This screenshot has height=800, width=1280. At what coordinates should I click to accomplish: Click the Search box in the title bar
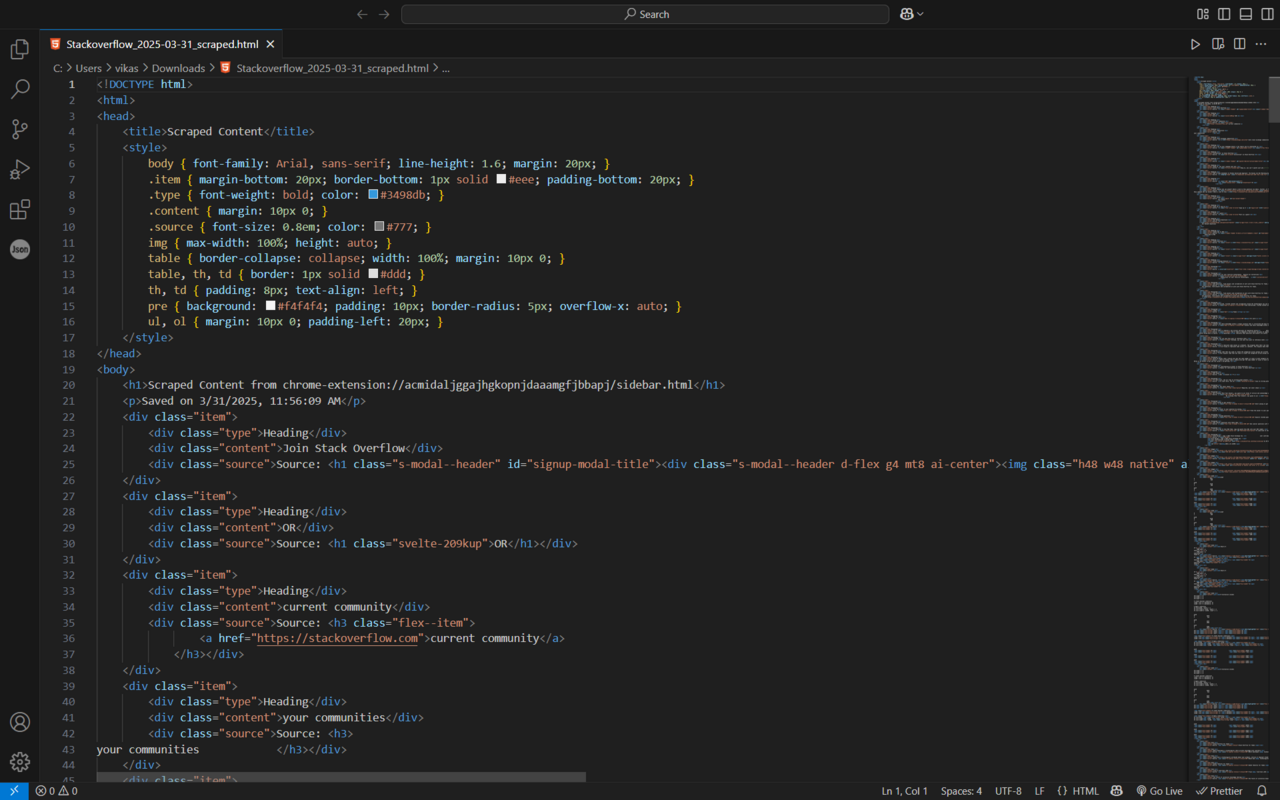point(645,14)
